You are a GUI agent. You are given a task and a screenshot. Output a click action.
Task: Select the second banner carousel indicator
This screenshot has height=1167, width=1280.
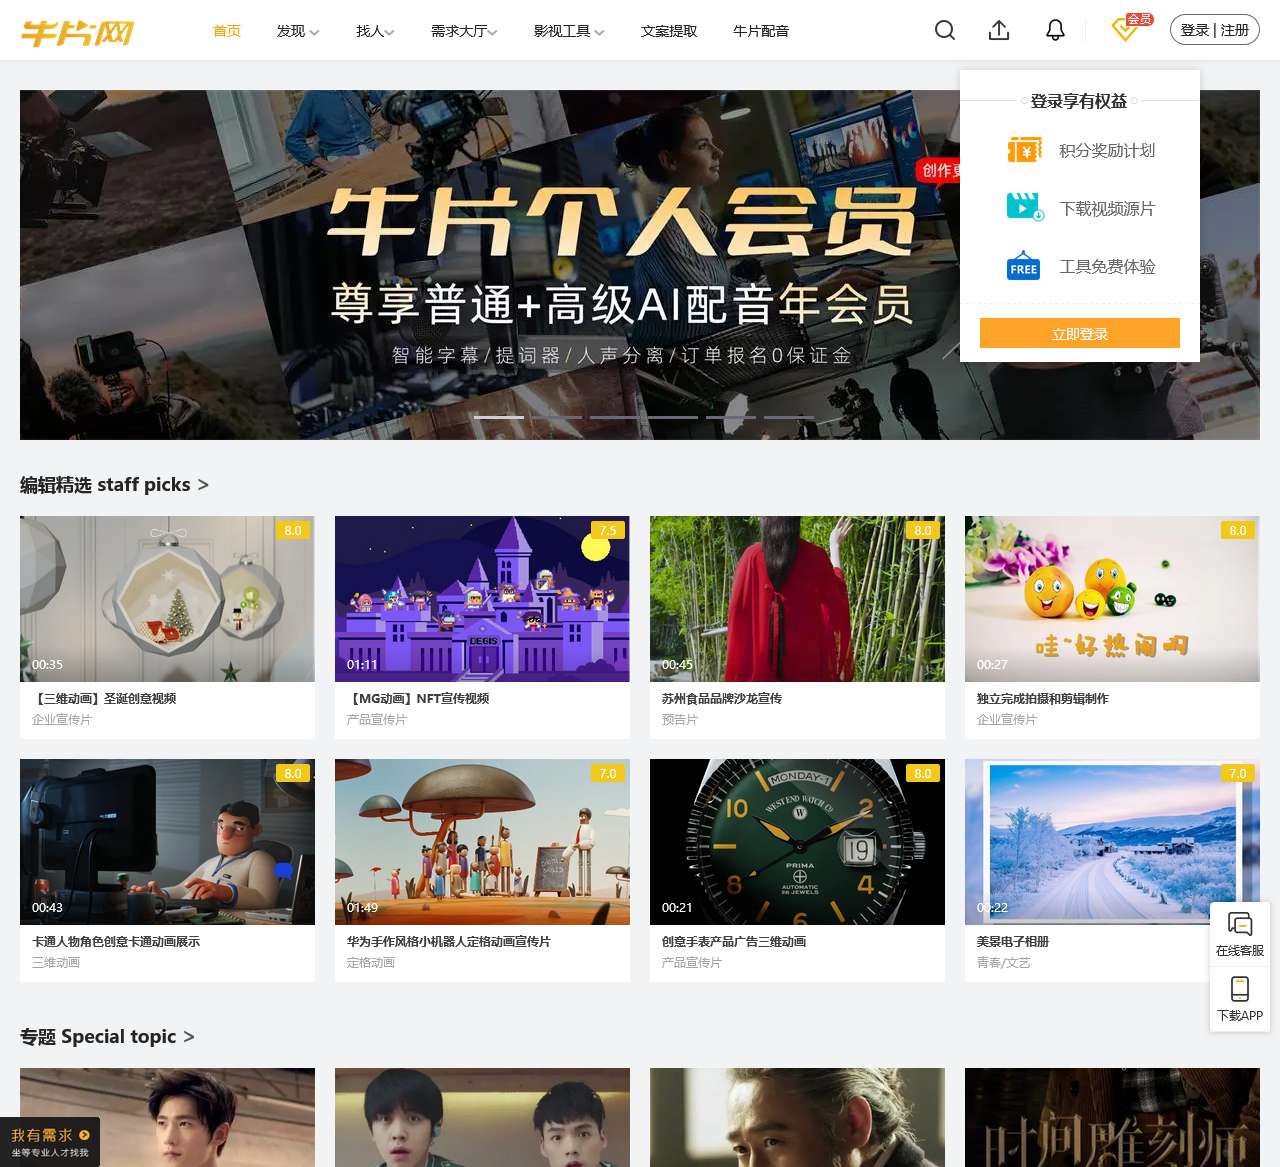pos(557,417)
